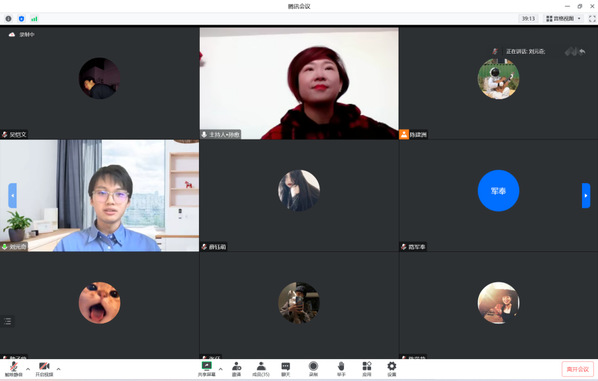Open the grid view layout dropdown

[563, 19]
